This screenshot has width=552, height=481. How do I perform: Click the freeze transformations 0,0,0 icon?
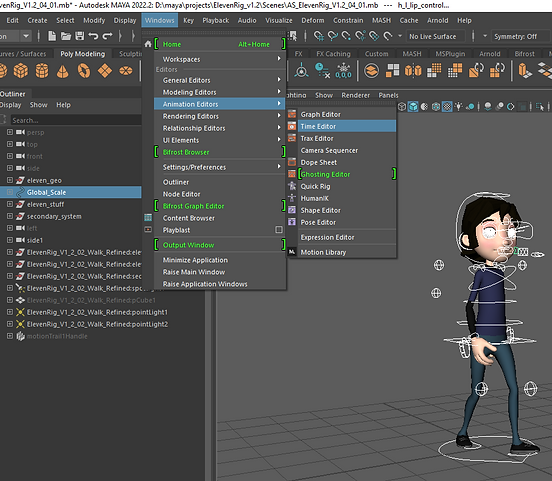[343, 70]
